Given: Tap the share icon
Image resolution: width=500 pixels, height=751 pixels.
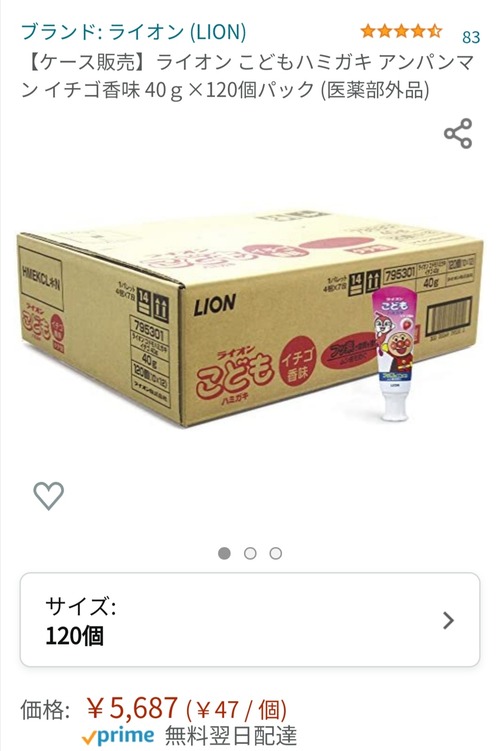Looking at the screenshot, I should tap(458, 133).
